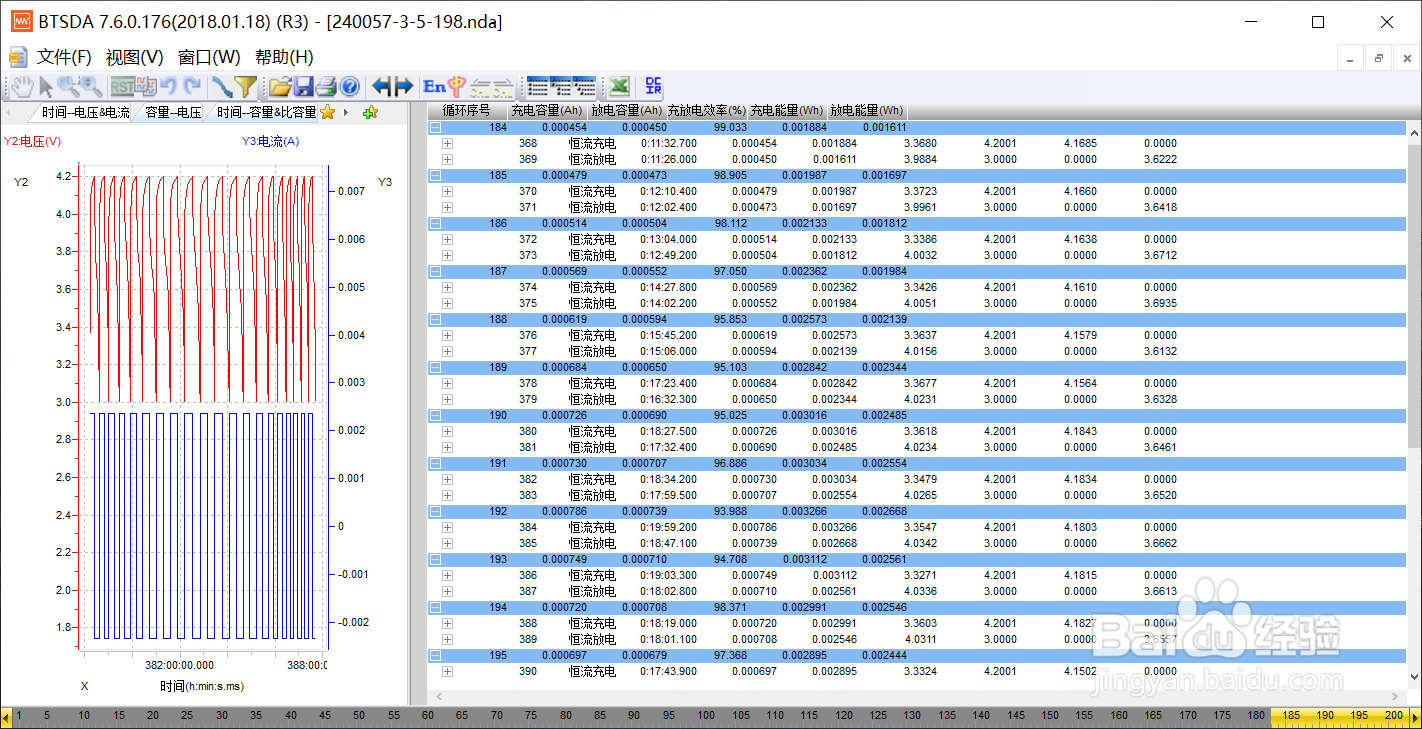The image size is (1422, 729).
Task: Click the 充电能量(Wh) column header
Action: [x=787, y=111]
